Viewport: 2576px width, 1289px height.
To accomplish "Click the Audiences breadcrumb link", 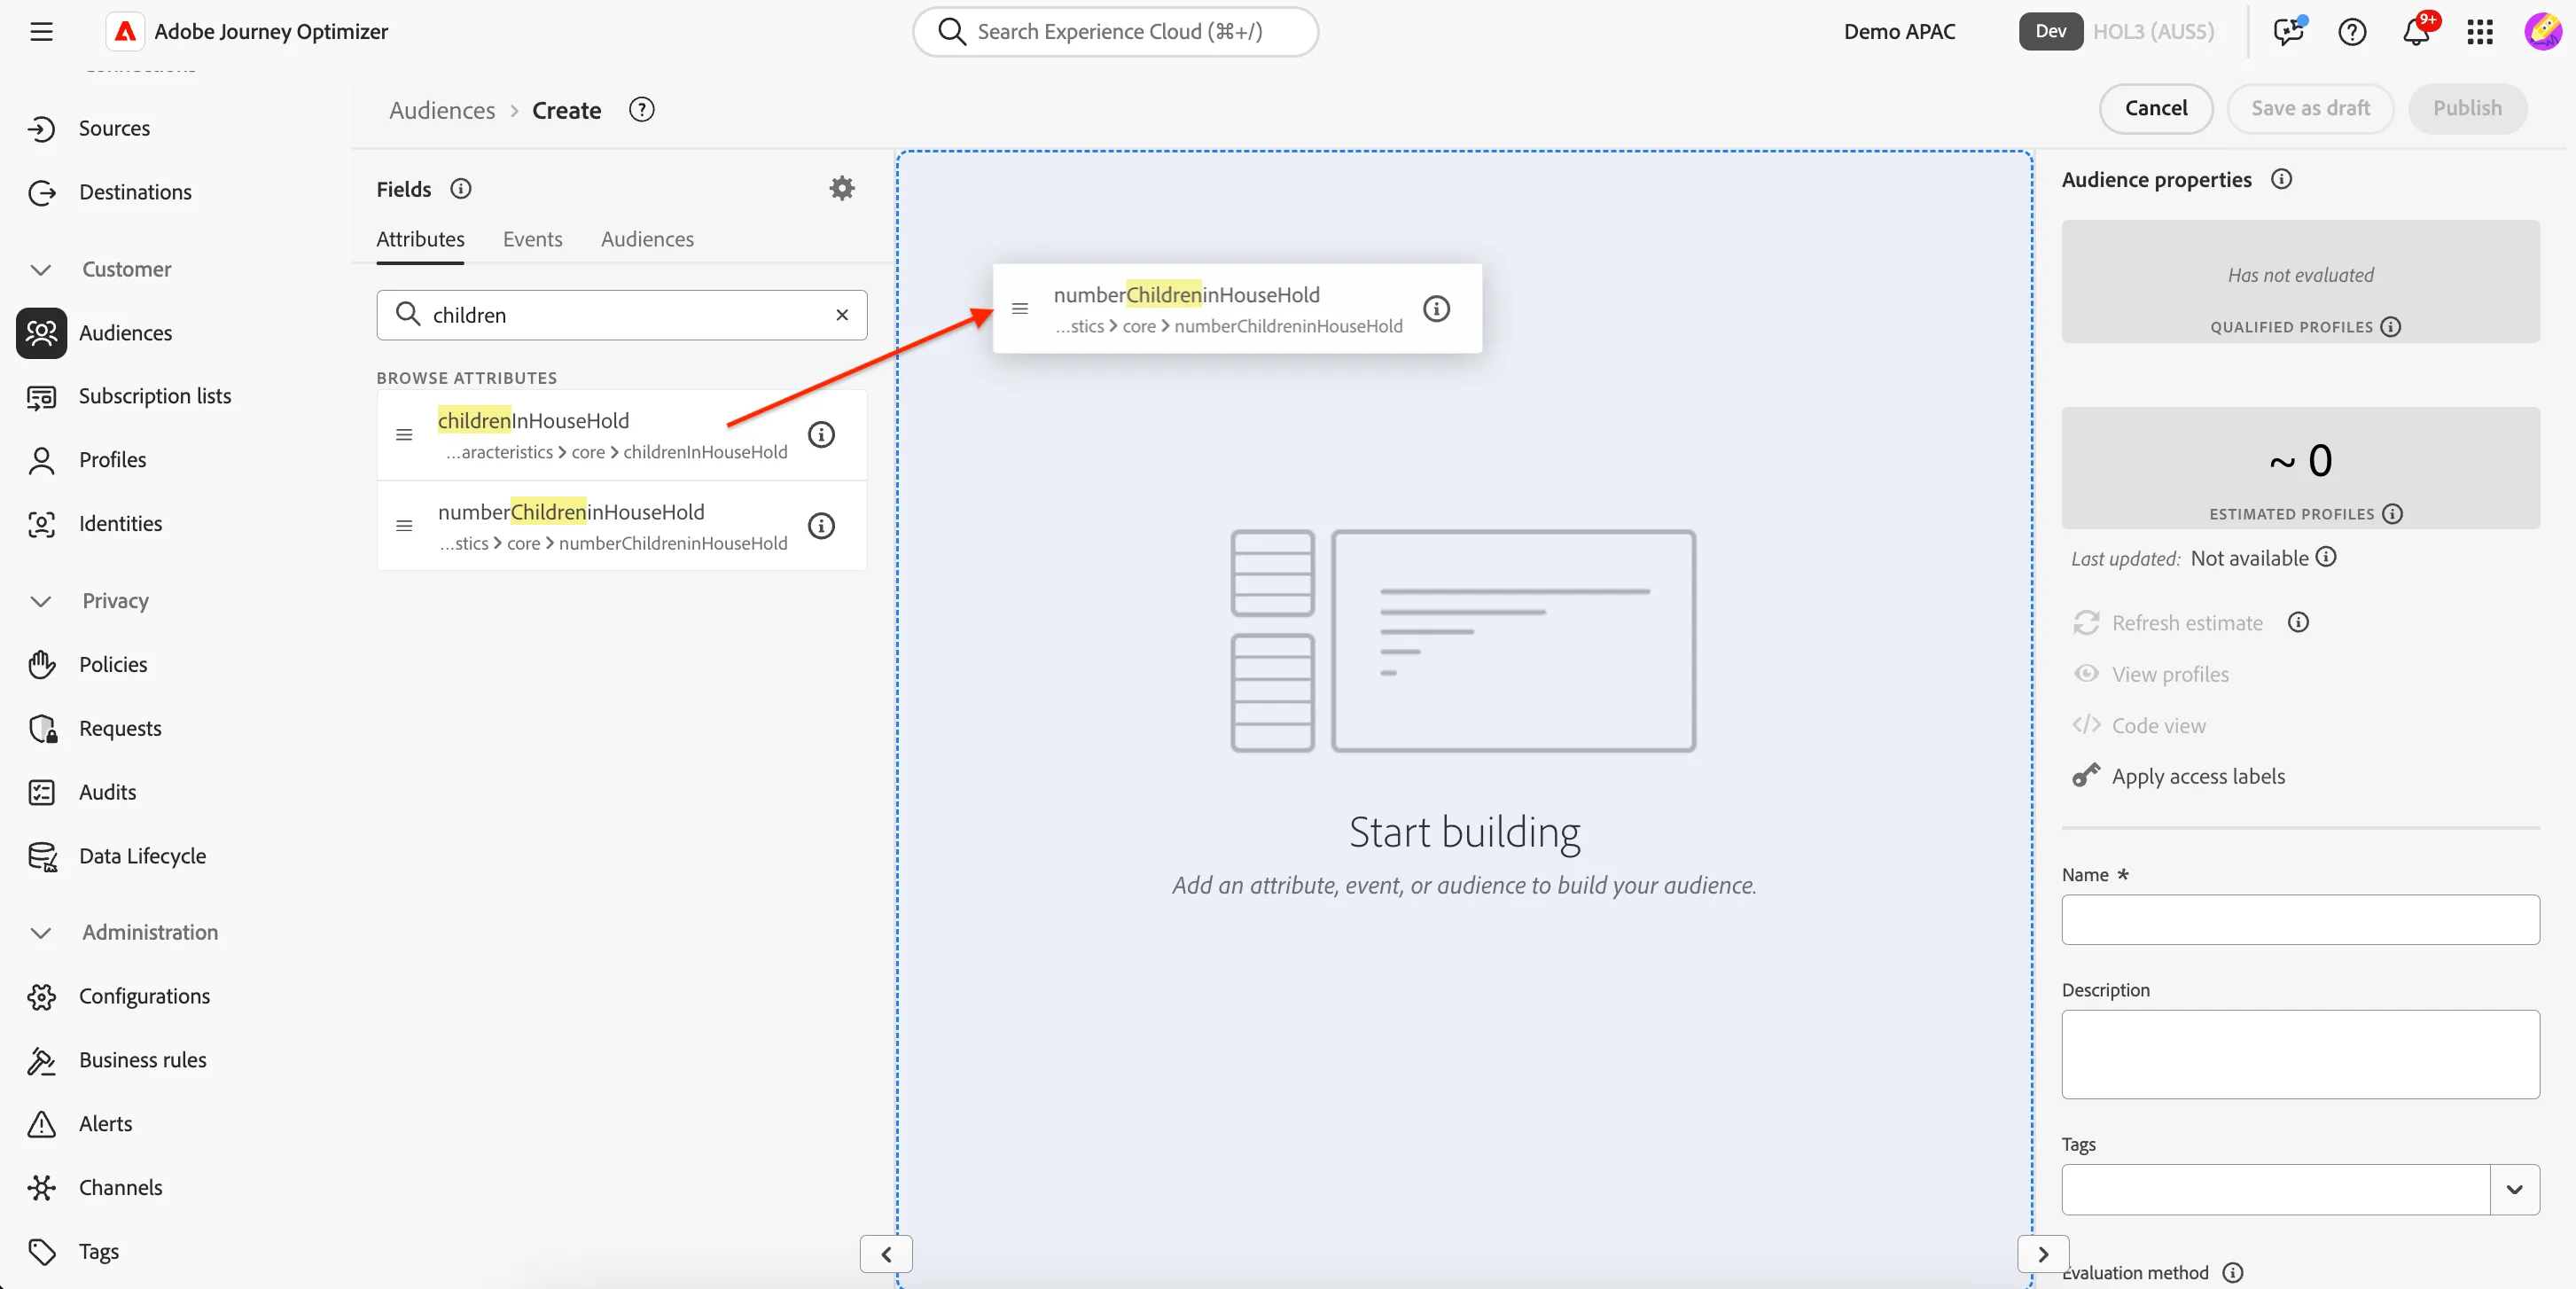I will click(442, 110).
